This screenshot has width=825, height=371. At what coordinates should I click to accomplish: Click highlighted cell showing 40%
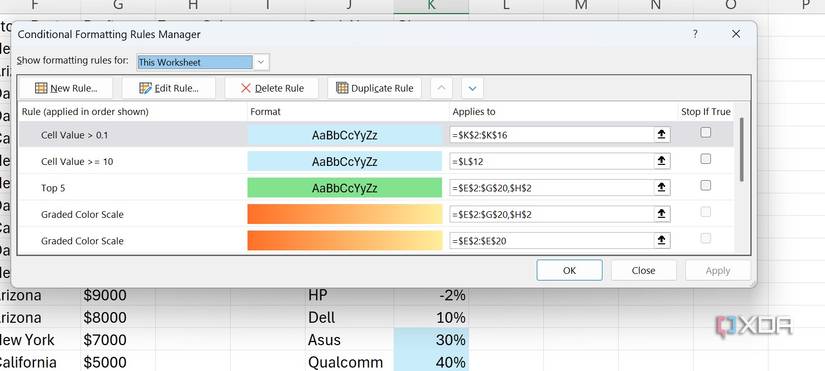tap(431, 362)
